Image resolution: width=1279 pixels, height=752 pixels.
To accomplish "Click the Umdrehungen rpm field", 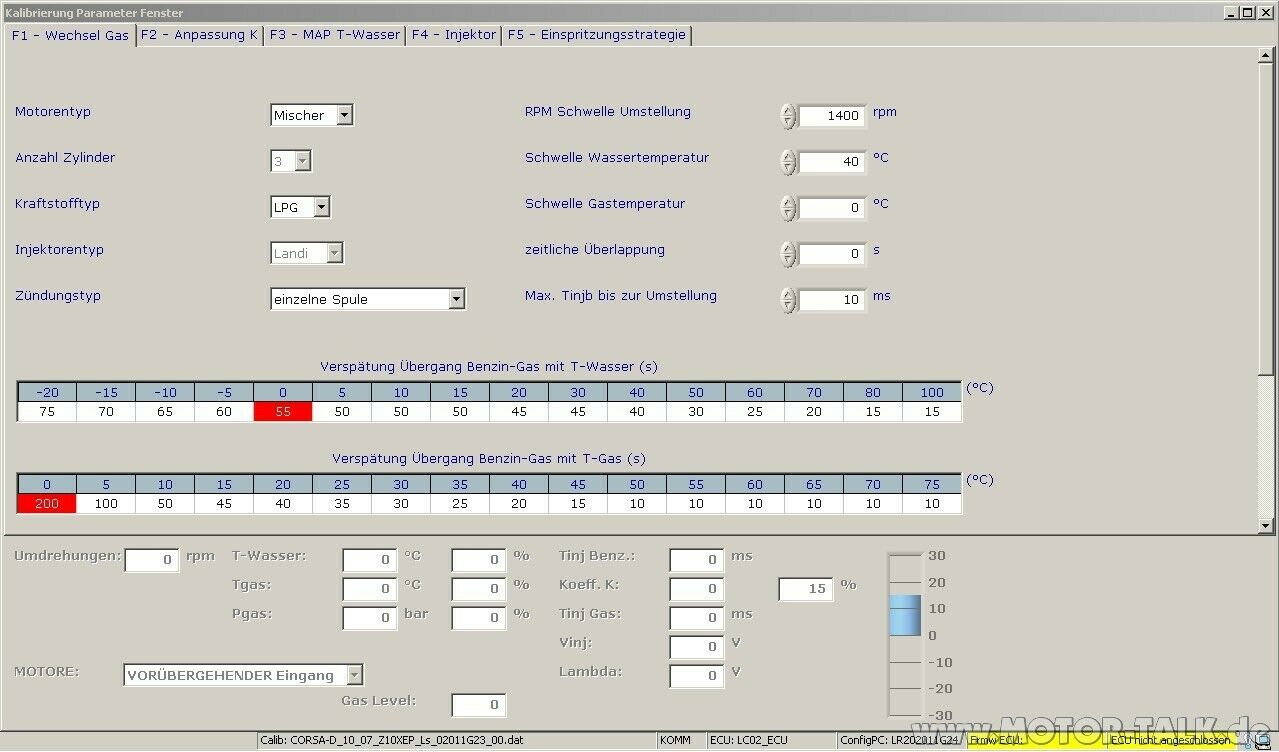I will click(152, 560).
